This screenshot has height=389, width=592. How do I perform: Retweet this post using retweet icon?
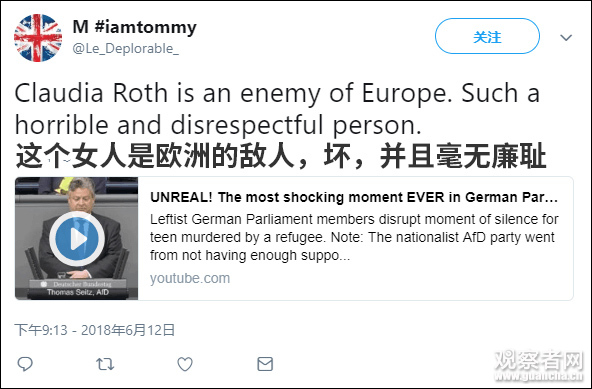(x=105, y=364)
